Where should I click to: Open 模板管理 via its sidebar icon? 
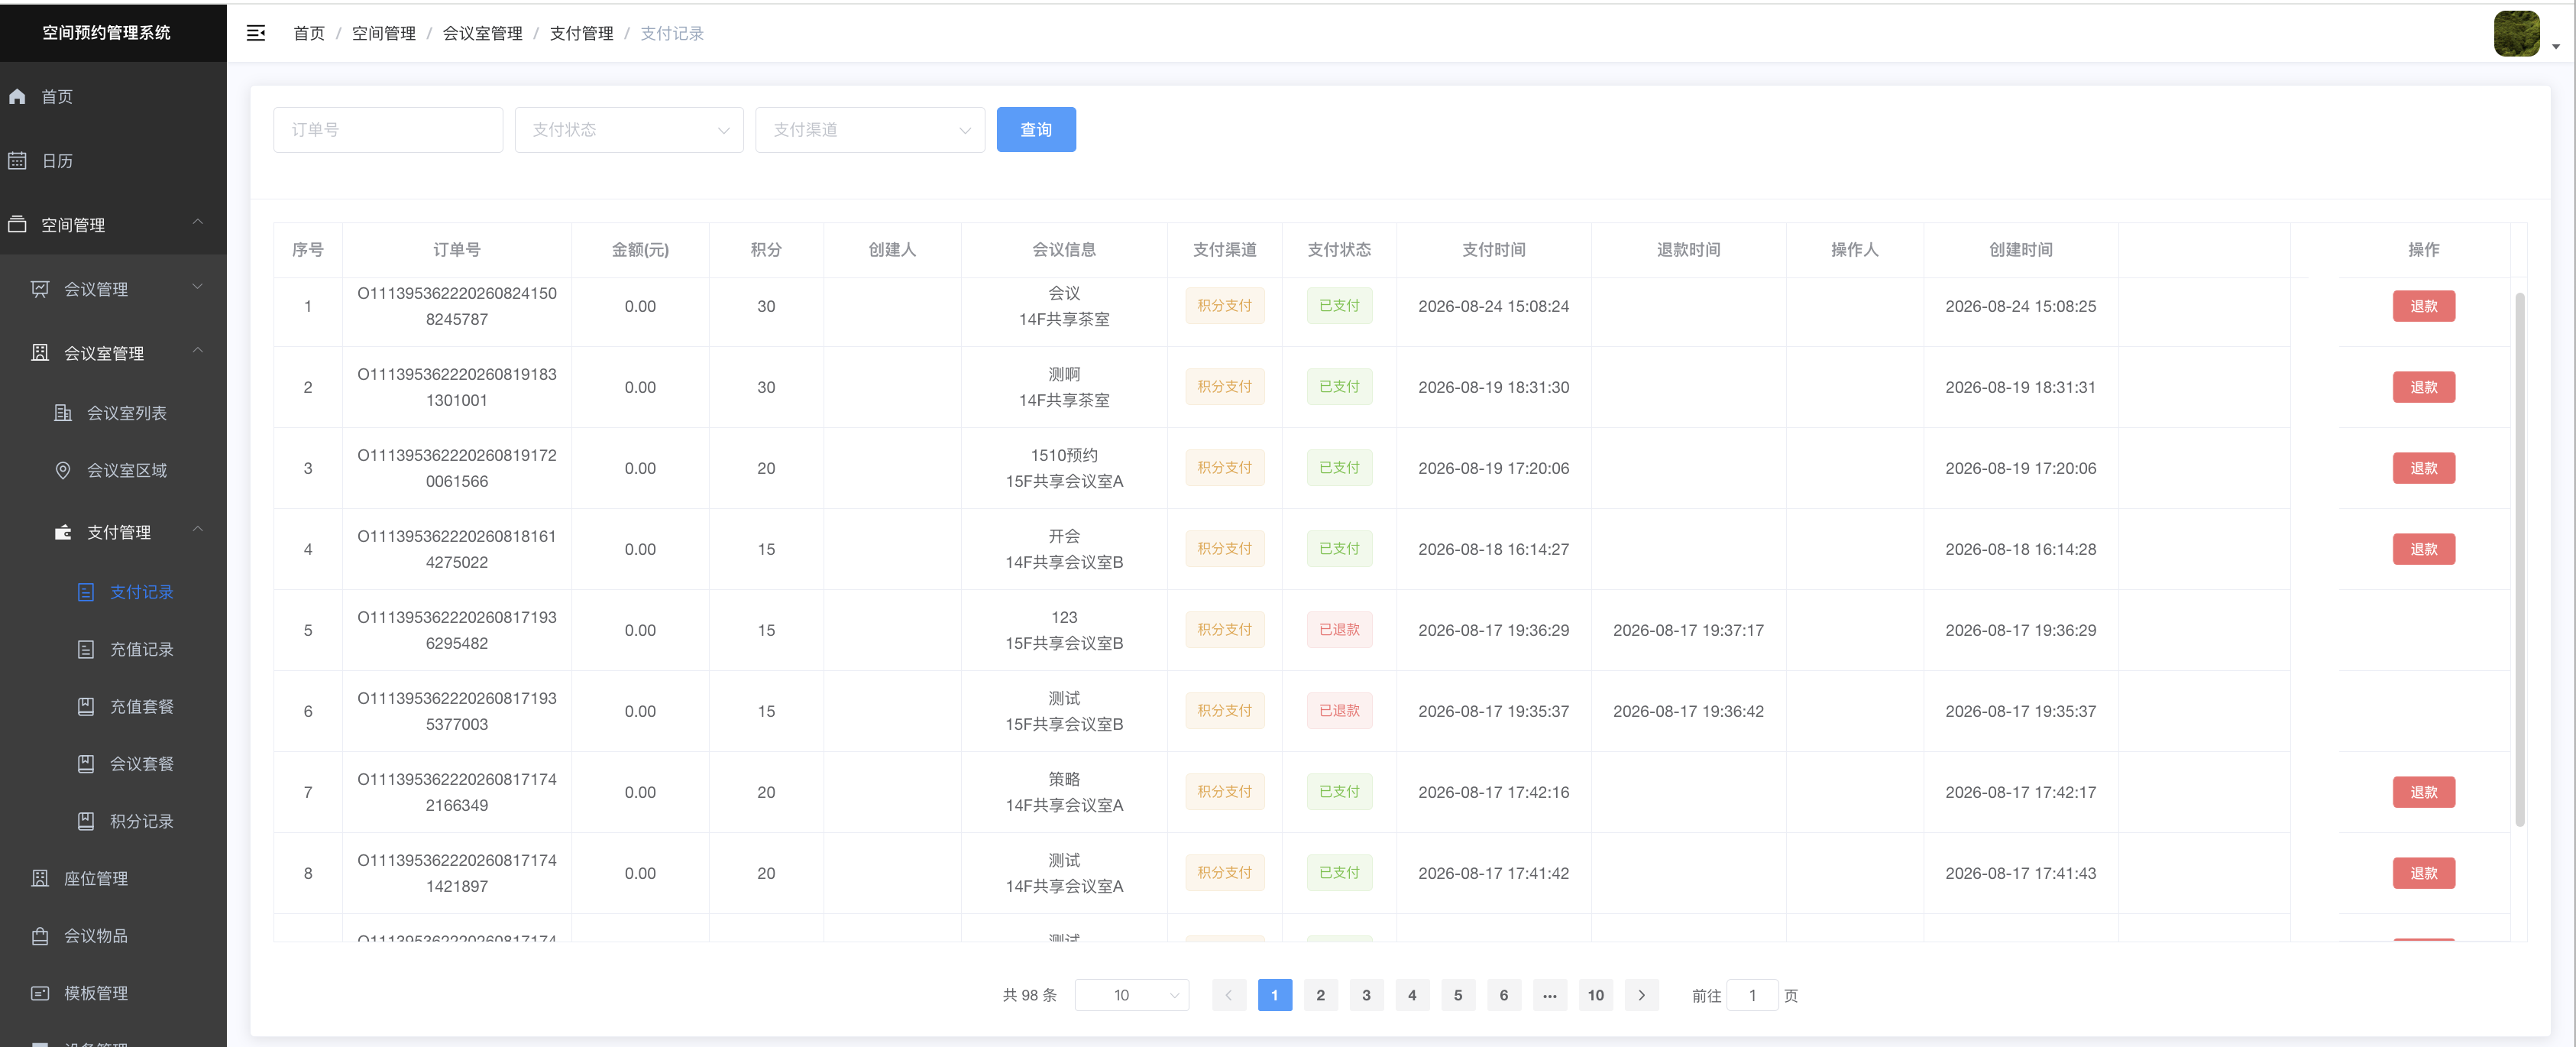point(40,993)
